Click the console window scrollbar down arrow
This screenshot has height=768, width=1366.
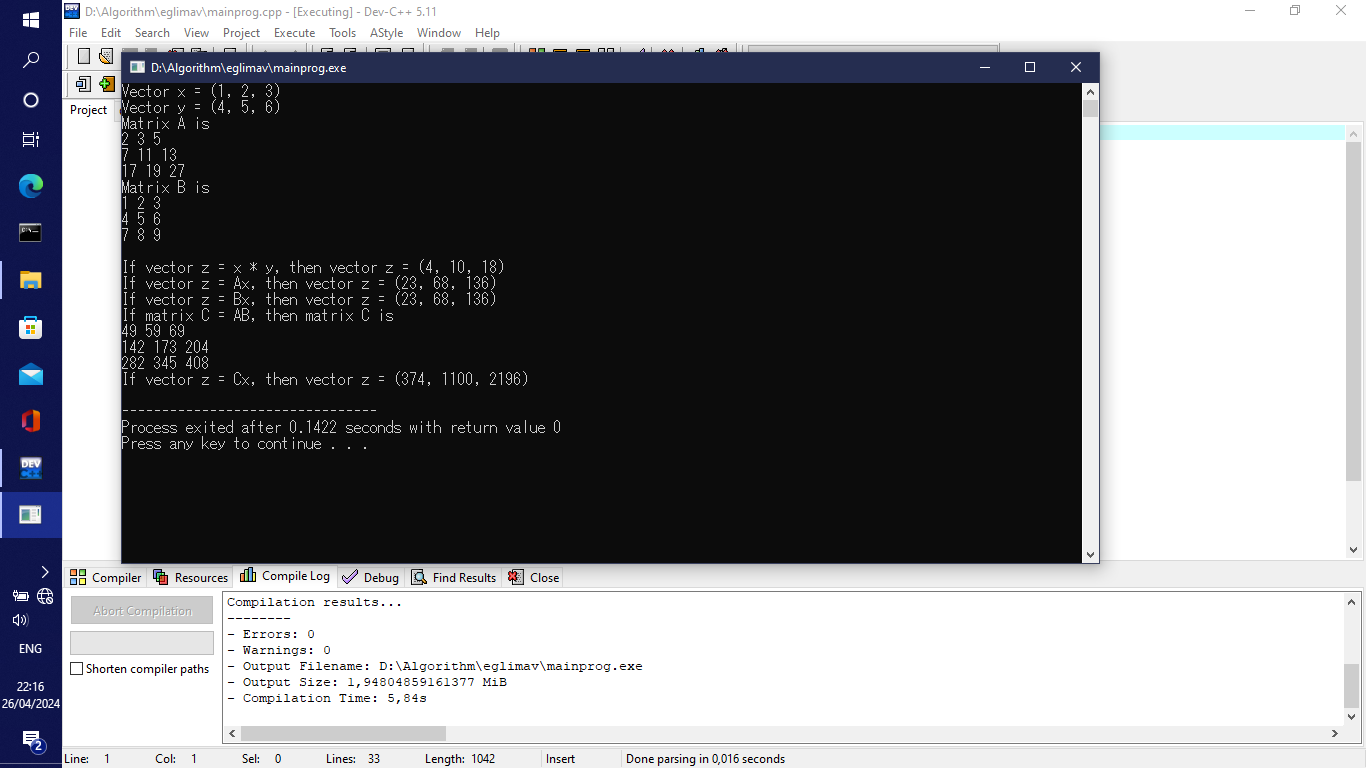[x=1090, y=555]
